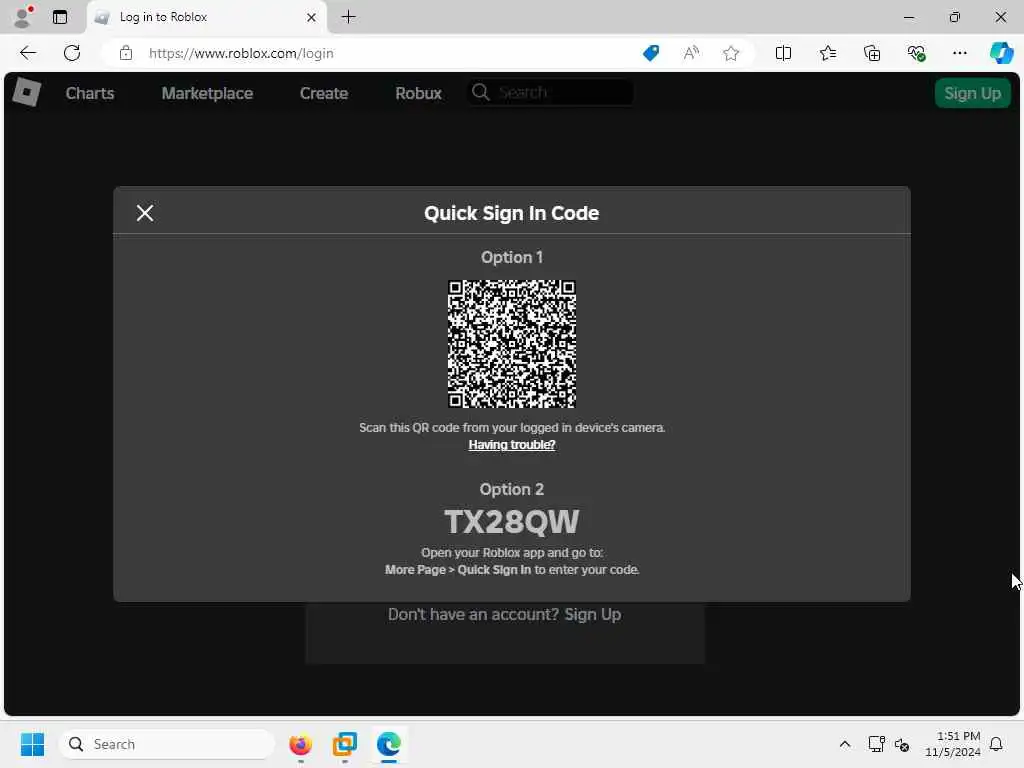Image resolution: width=1024 pixels, height=768 pixels.
Task: Select the Log in to Roblox tab
Action: 205,17
